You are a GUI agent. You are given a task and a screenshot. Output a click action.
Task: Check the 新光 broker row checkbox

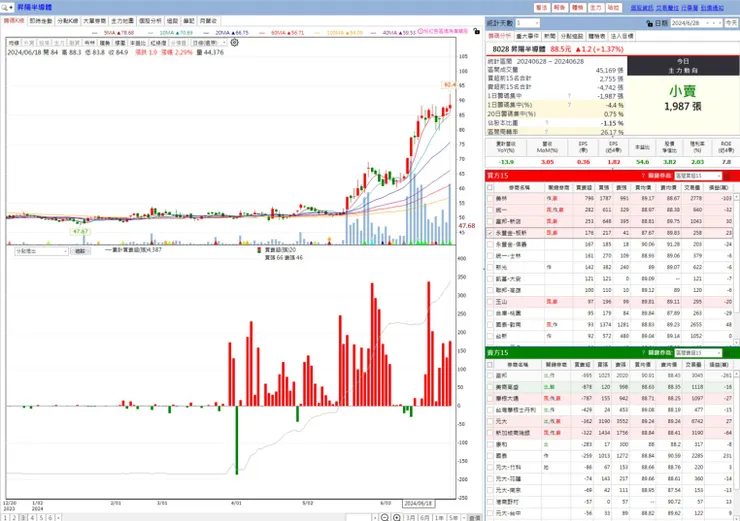490,267
